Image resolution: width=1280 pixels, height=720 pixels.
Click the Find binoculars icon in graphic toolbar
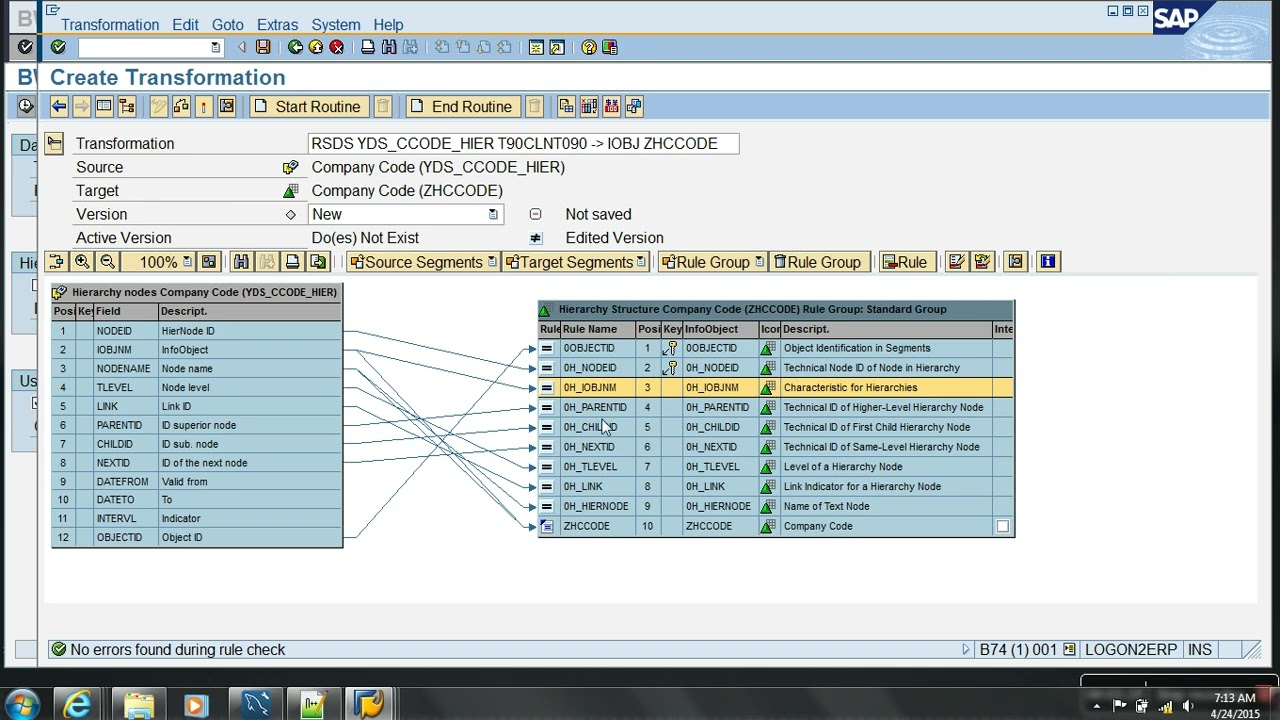[241, 262]
